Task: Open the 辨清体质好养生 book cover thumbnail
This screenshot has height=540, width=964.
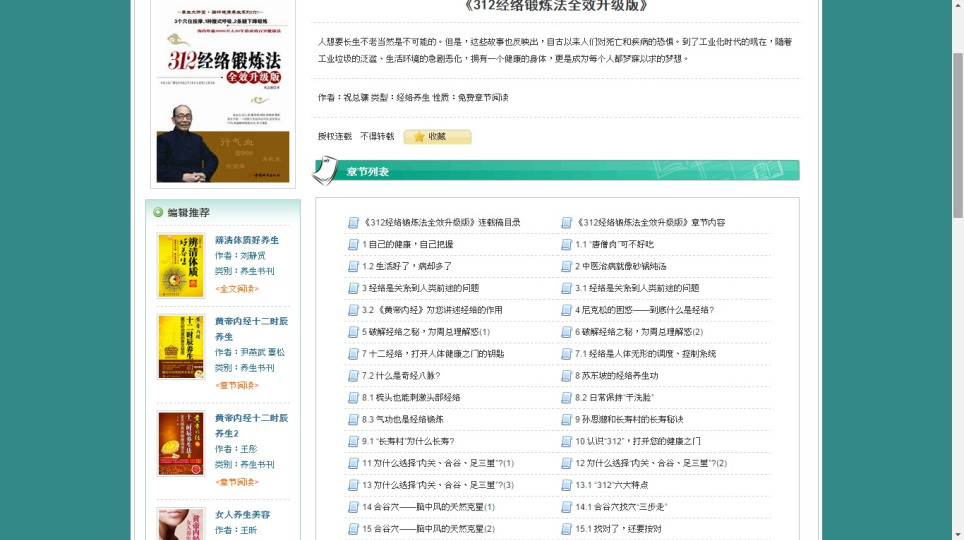Action: click(x=180, y=265)
